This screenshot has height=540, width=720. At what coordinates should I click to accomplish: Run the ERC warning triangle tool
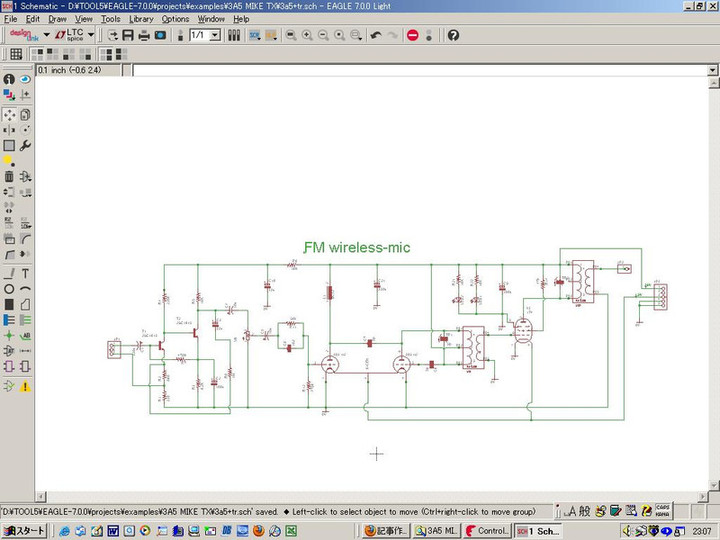pos(25,386)
